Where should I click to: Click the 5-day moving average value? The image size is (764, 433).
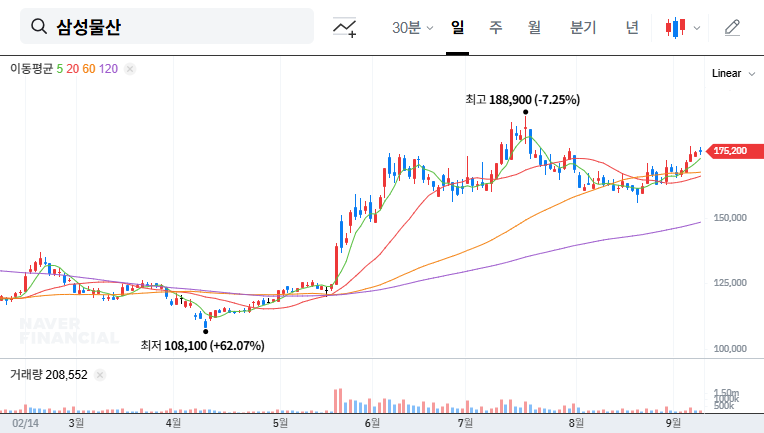[x=59, y=69]
